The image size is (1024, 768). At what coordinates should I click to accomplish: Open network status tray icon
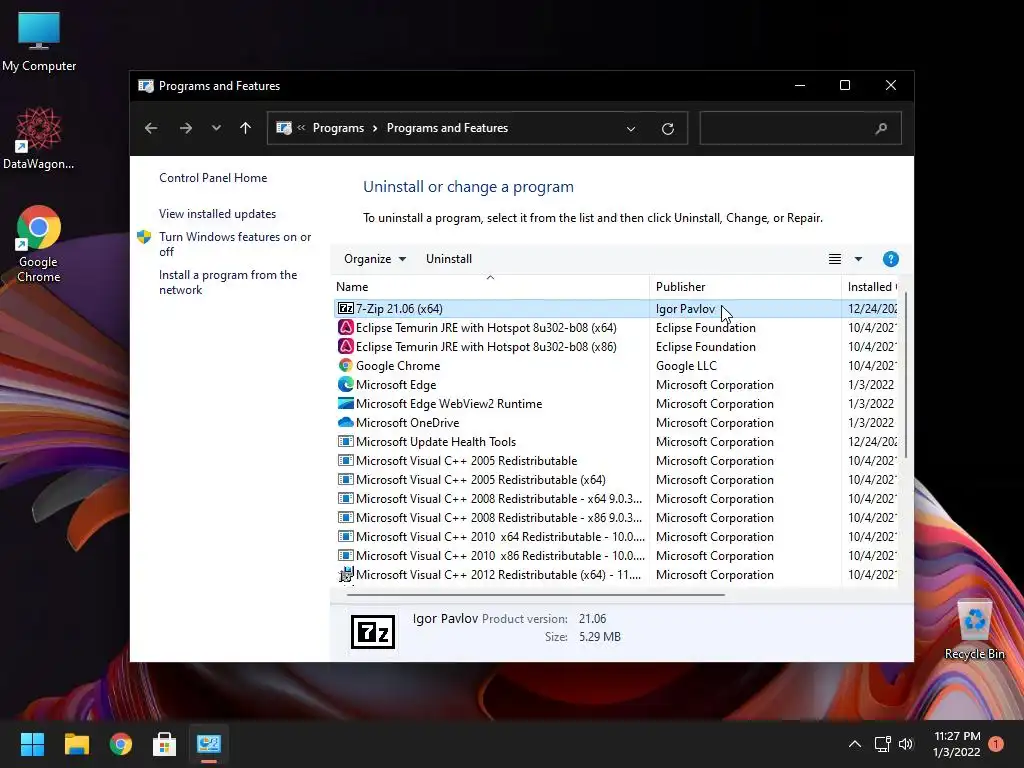[x=882, y=744]
